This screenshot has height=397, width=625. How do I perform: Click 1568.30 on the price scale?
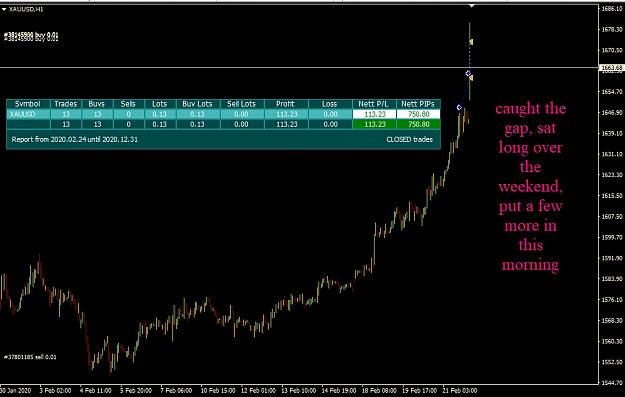point(611,320)
